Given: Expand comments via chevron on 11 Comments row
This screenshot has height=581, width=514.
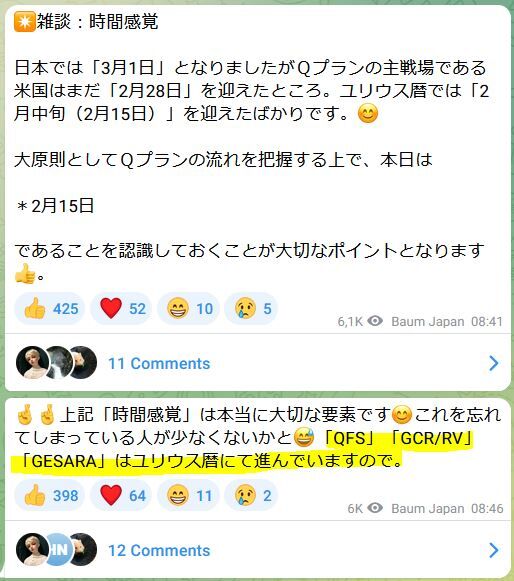Looking at the screenshot, I should [x=494, y=363].
